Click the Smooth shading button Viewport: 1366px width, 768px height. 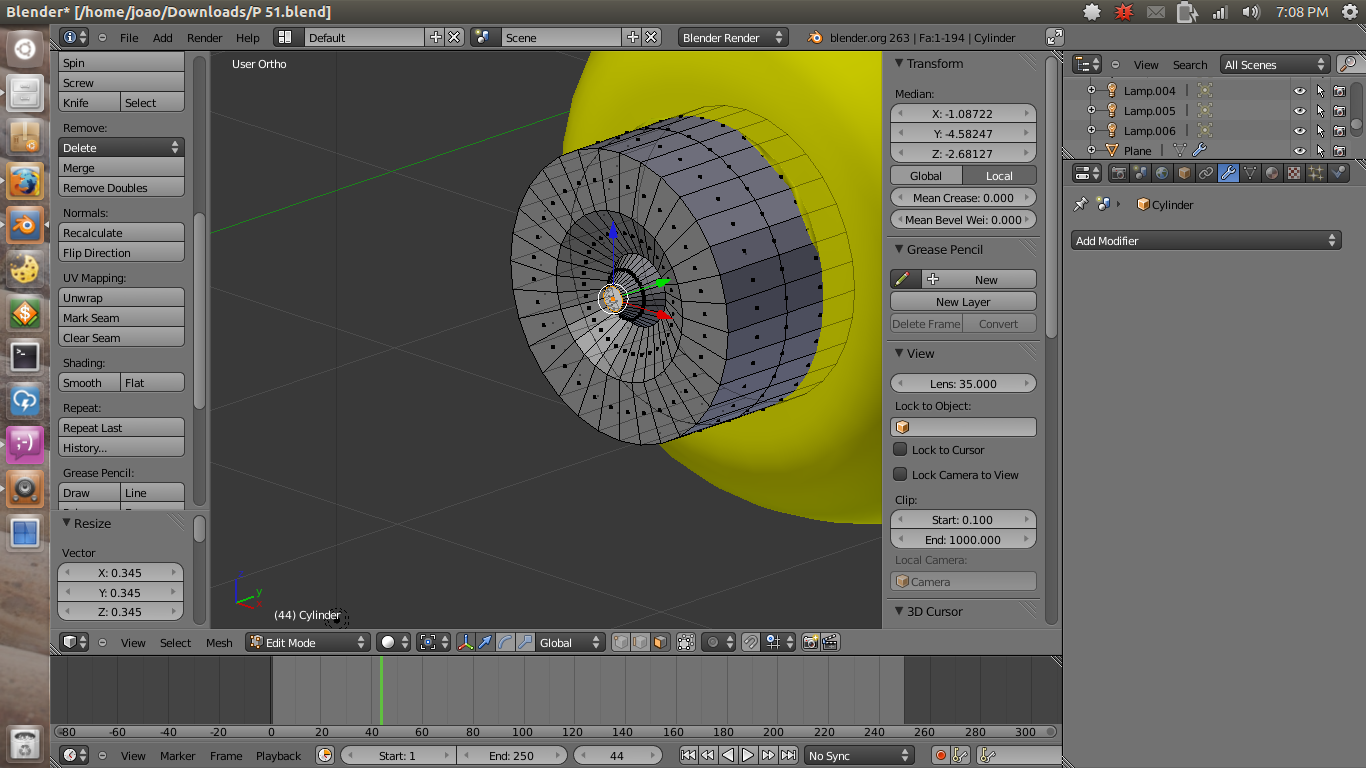coord(89,383)
